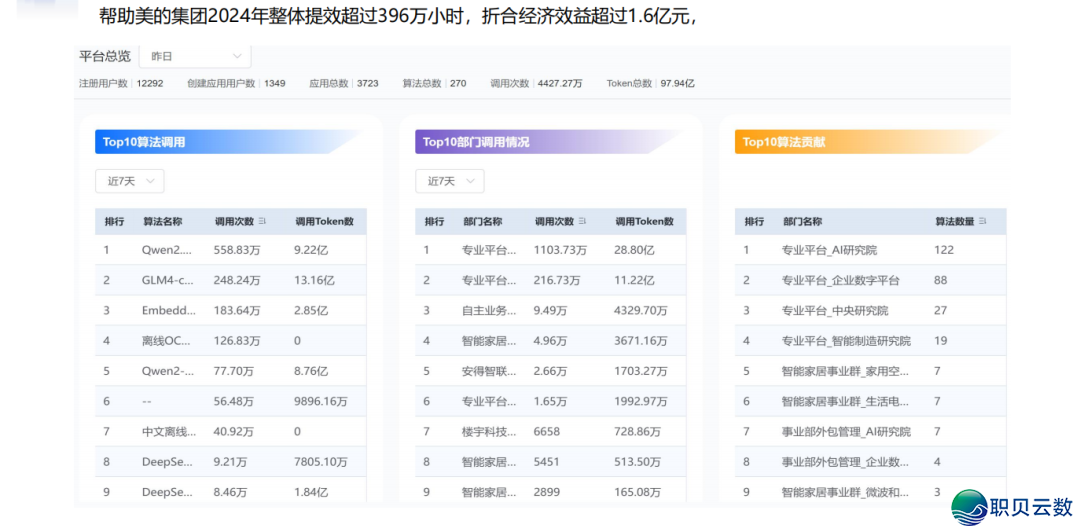1080x532 pixels.
Task: Click the 7805.10万 token cell
Action: click(x=321, y=462)
